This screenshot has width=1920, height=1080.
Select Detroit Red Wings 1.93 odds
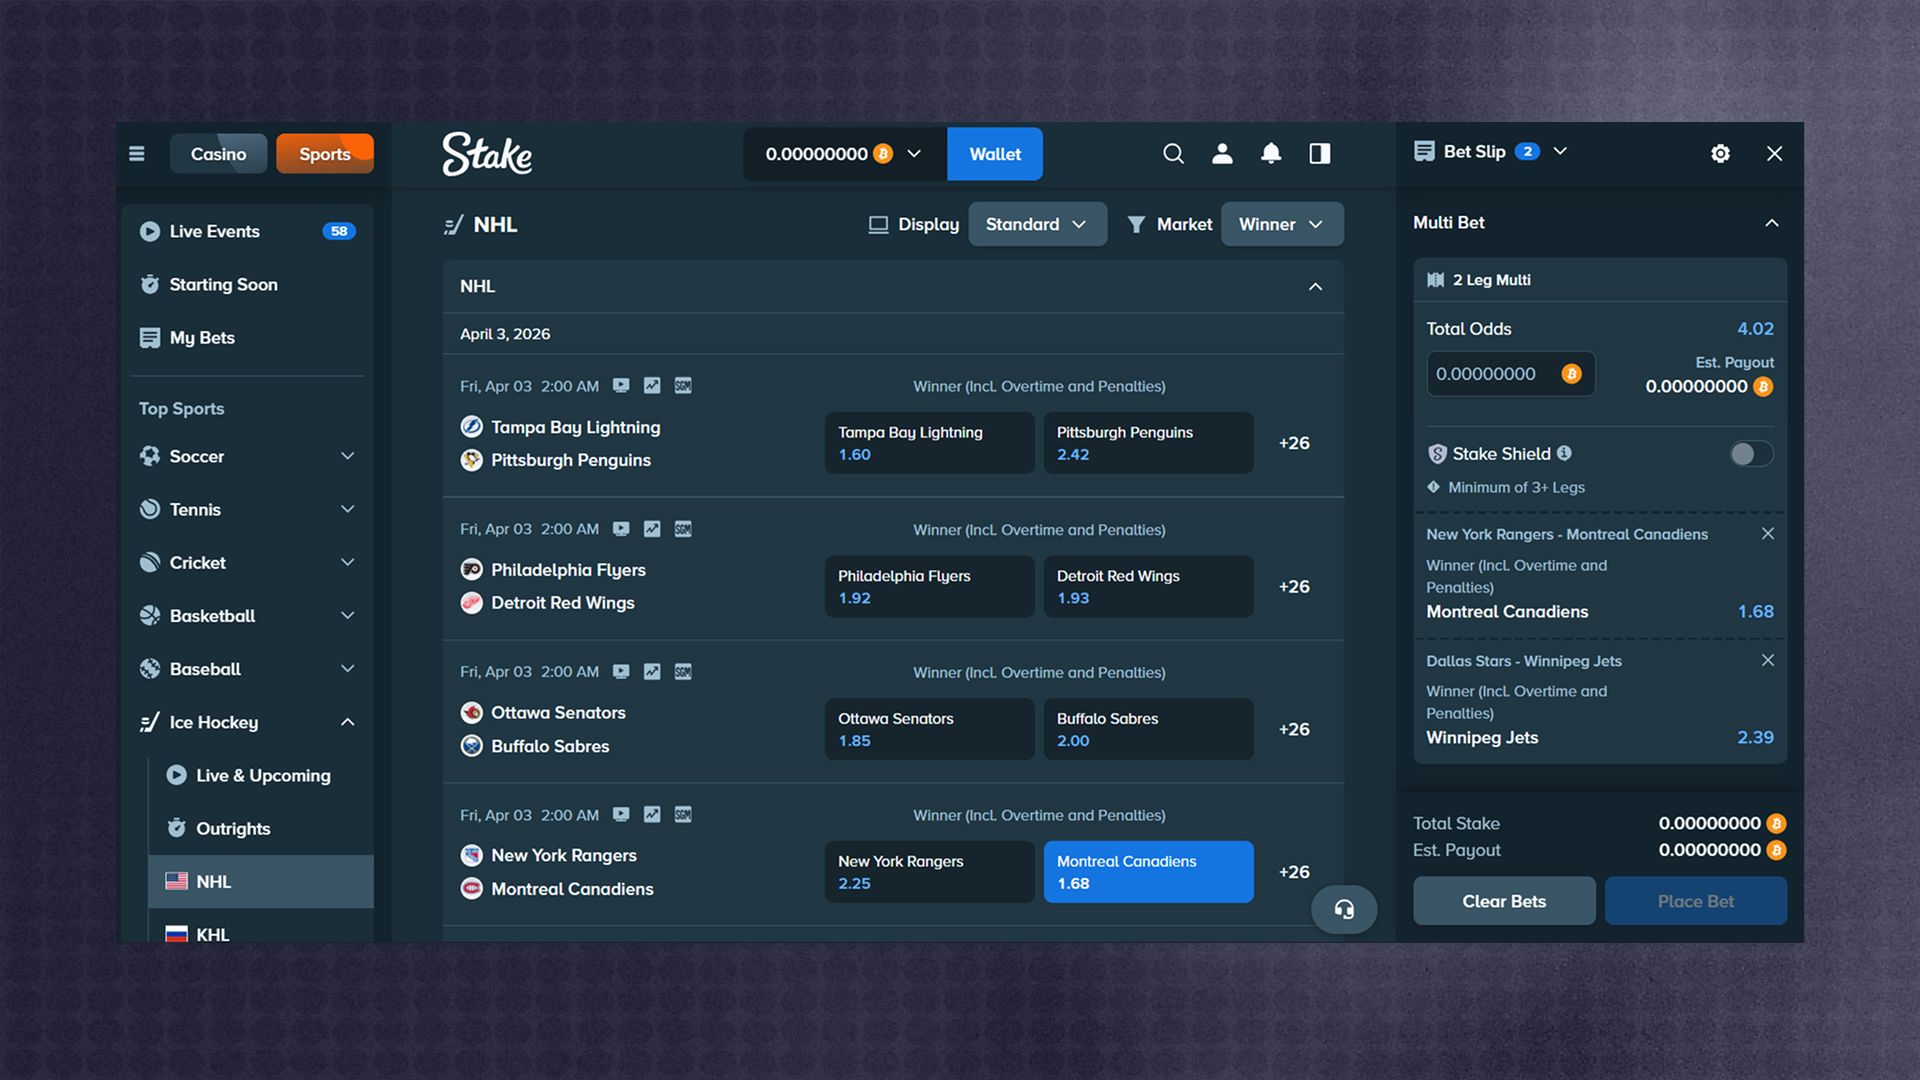pos(1148,586)
